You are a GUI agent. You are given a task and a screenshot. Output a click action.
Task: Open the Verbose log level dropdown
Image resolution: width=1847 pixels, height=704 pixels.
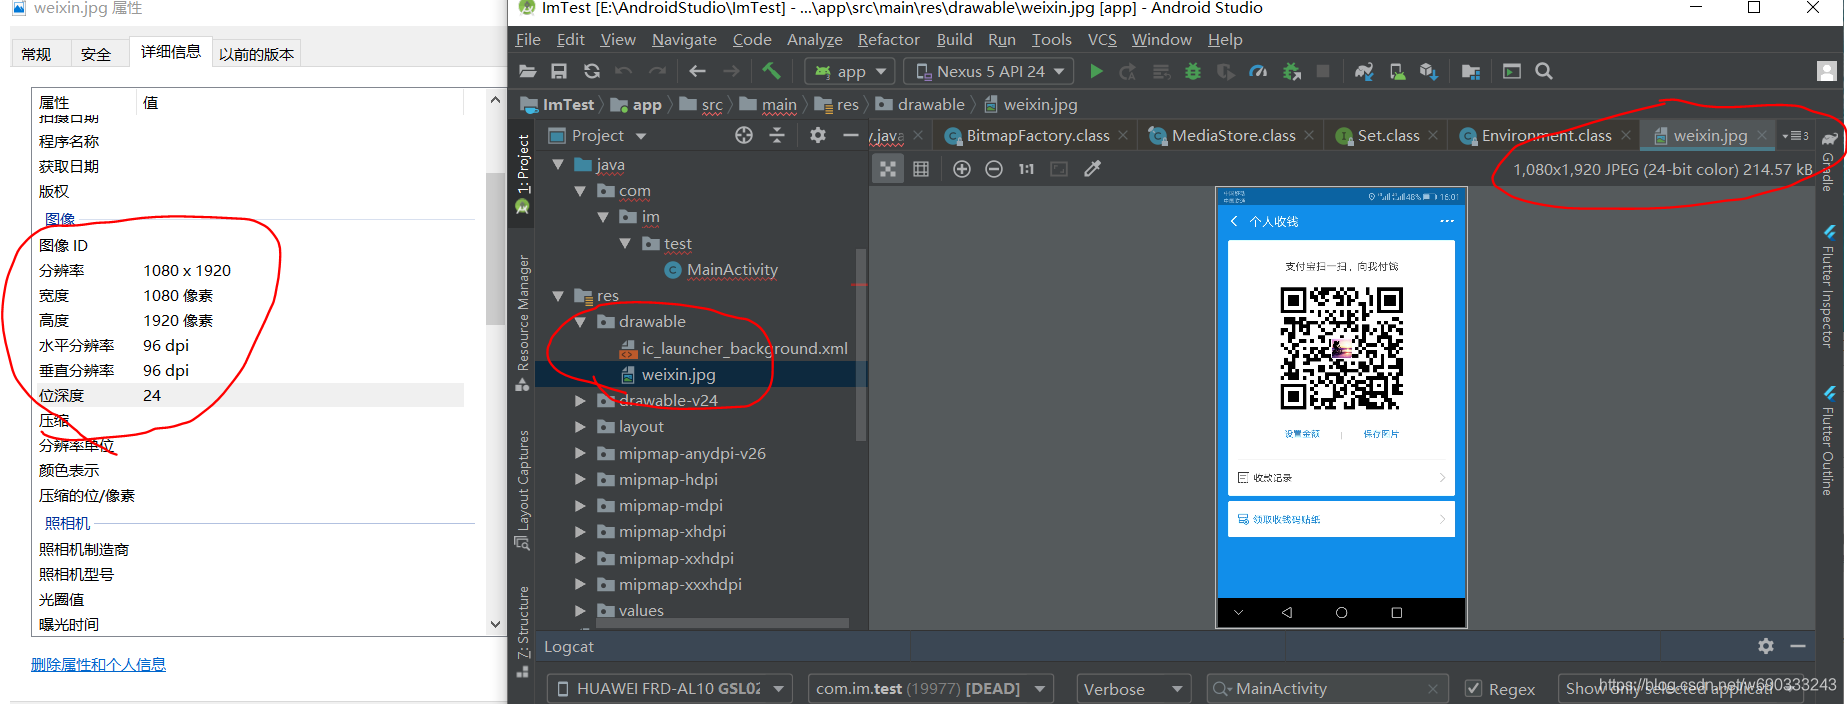(x=1133, y=689)
